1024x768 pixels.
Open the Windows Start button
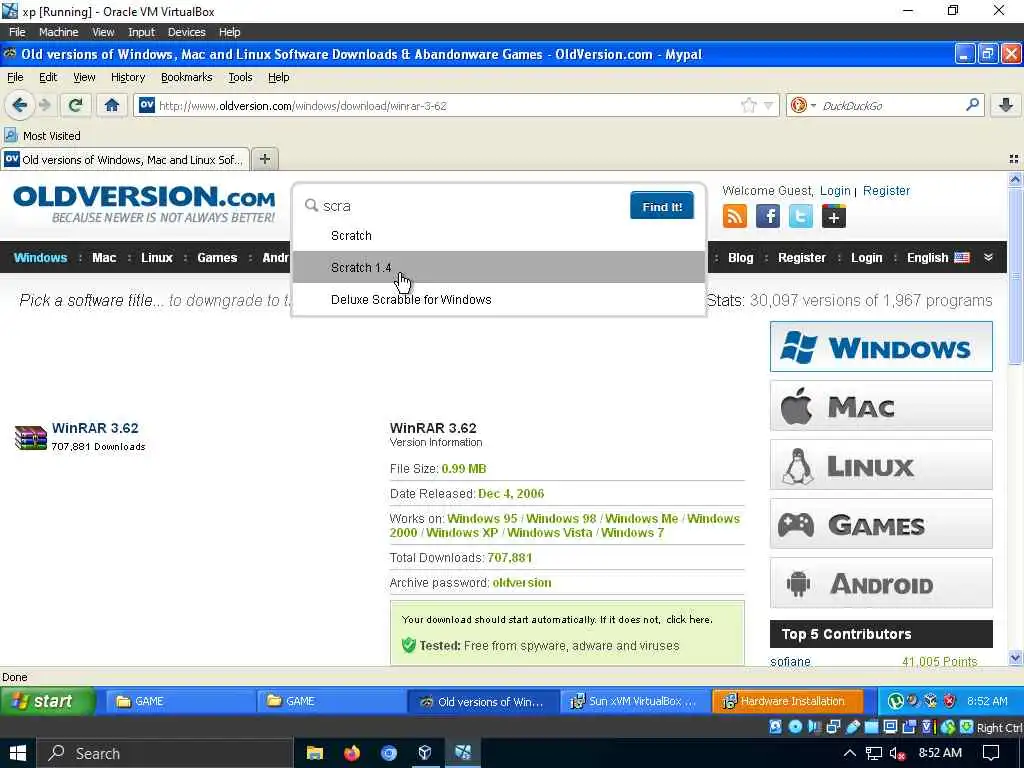tap(18, 753)
